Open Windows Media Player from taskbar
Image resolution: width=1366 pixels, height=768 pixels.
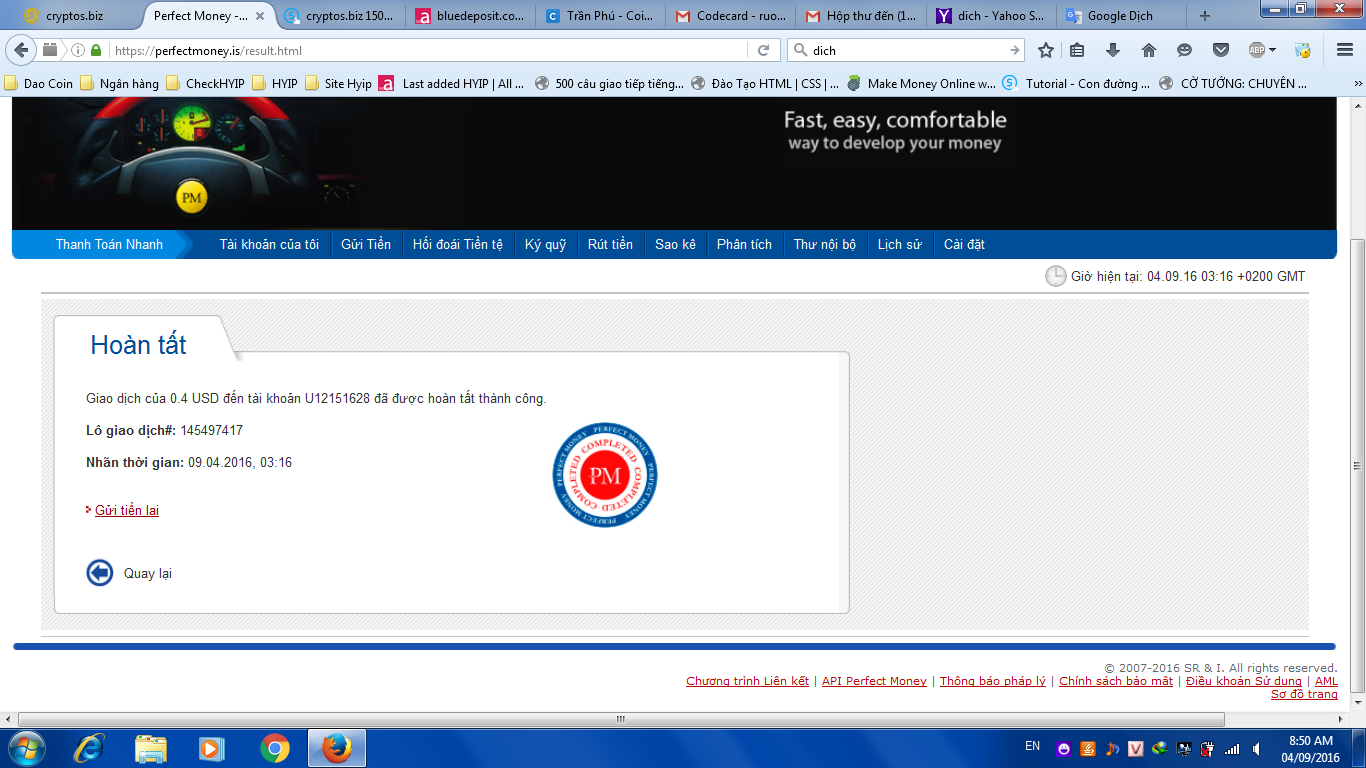(211, 748)
